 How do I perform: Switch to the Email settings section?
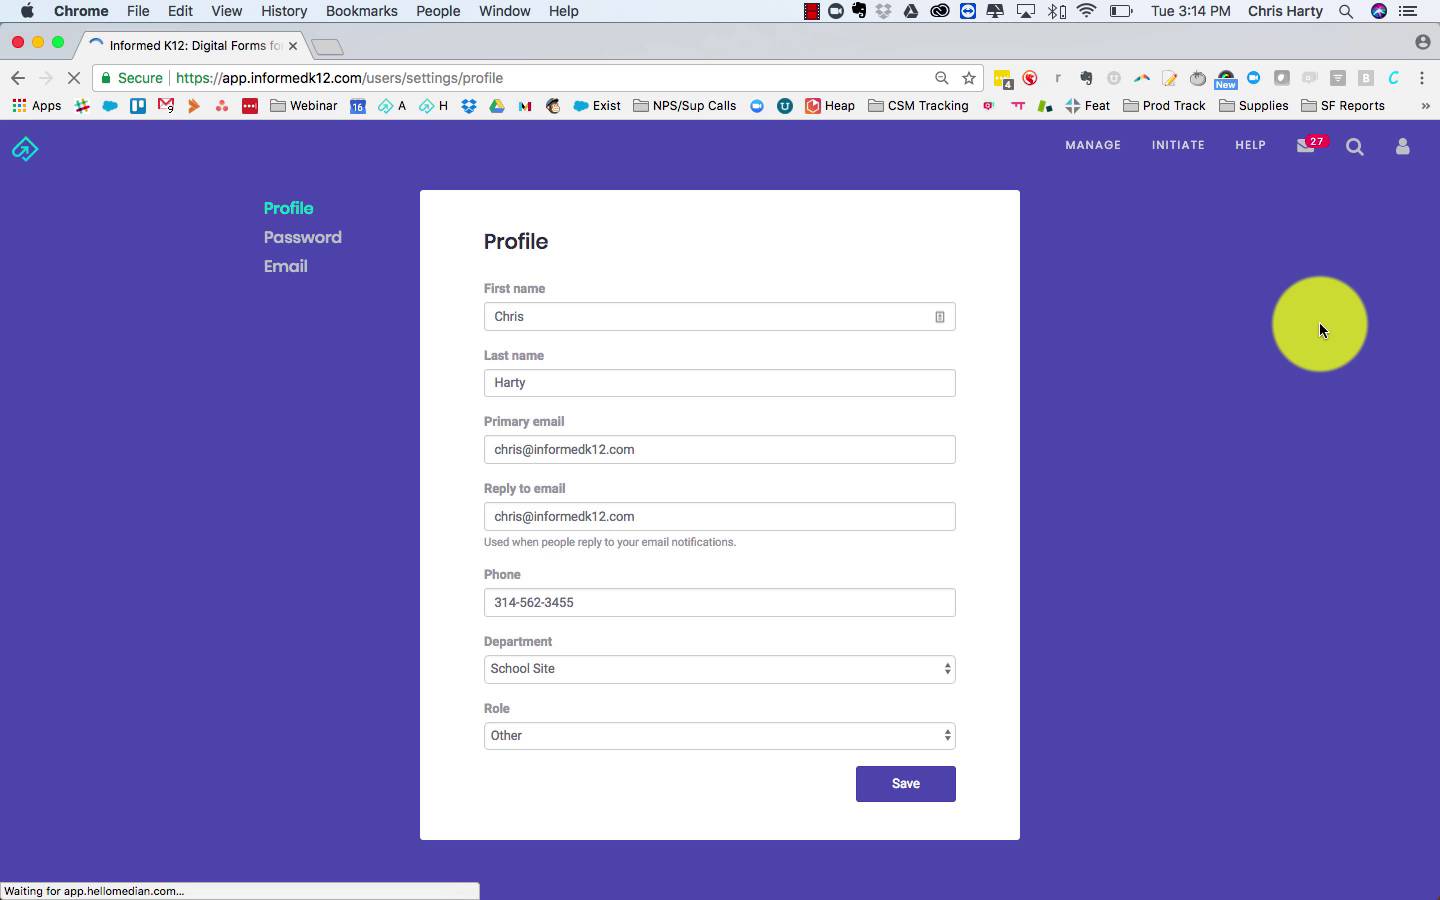point(285,267)
